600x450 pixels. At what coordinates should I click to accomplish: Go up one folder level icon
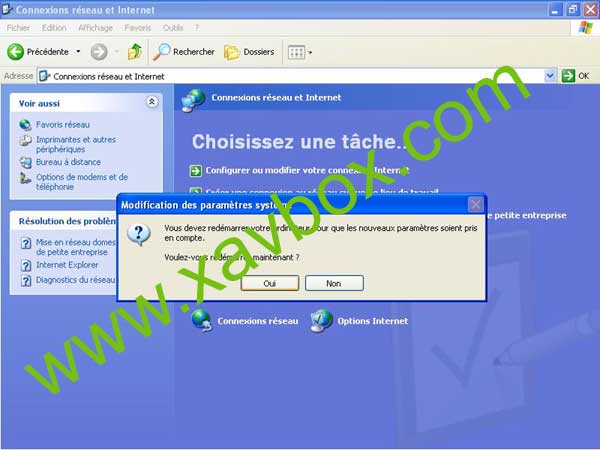click(x=135, y=52)
